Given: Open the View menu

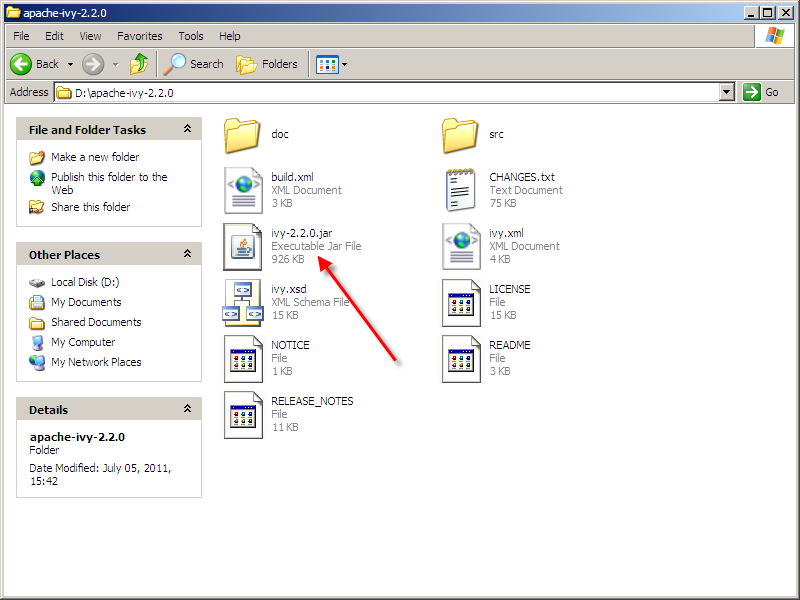Looking at the screenshot, I should (90, 36).
